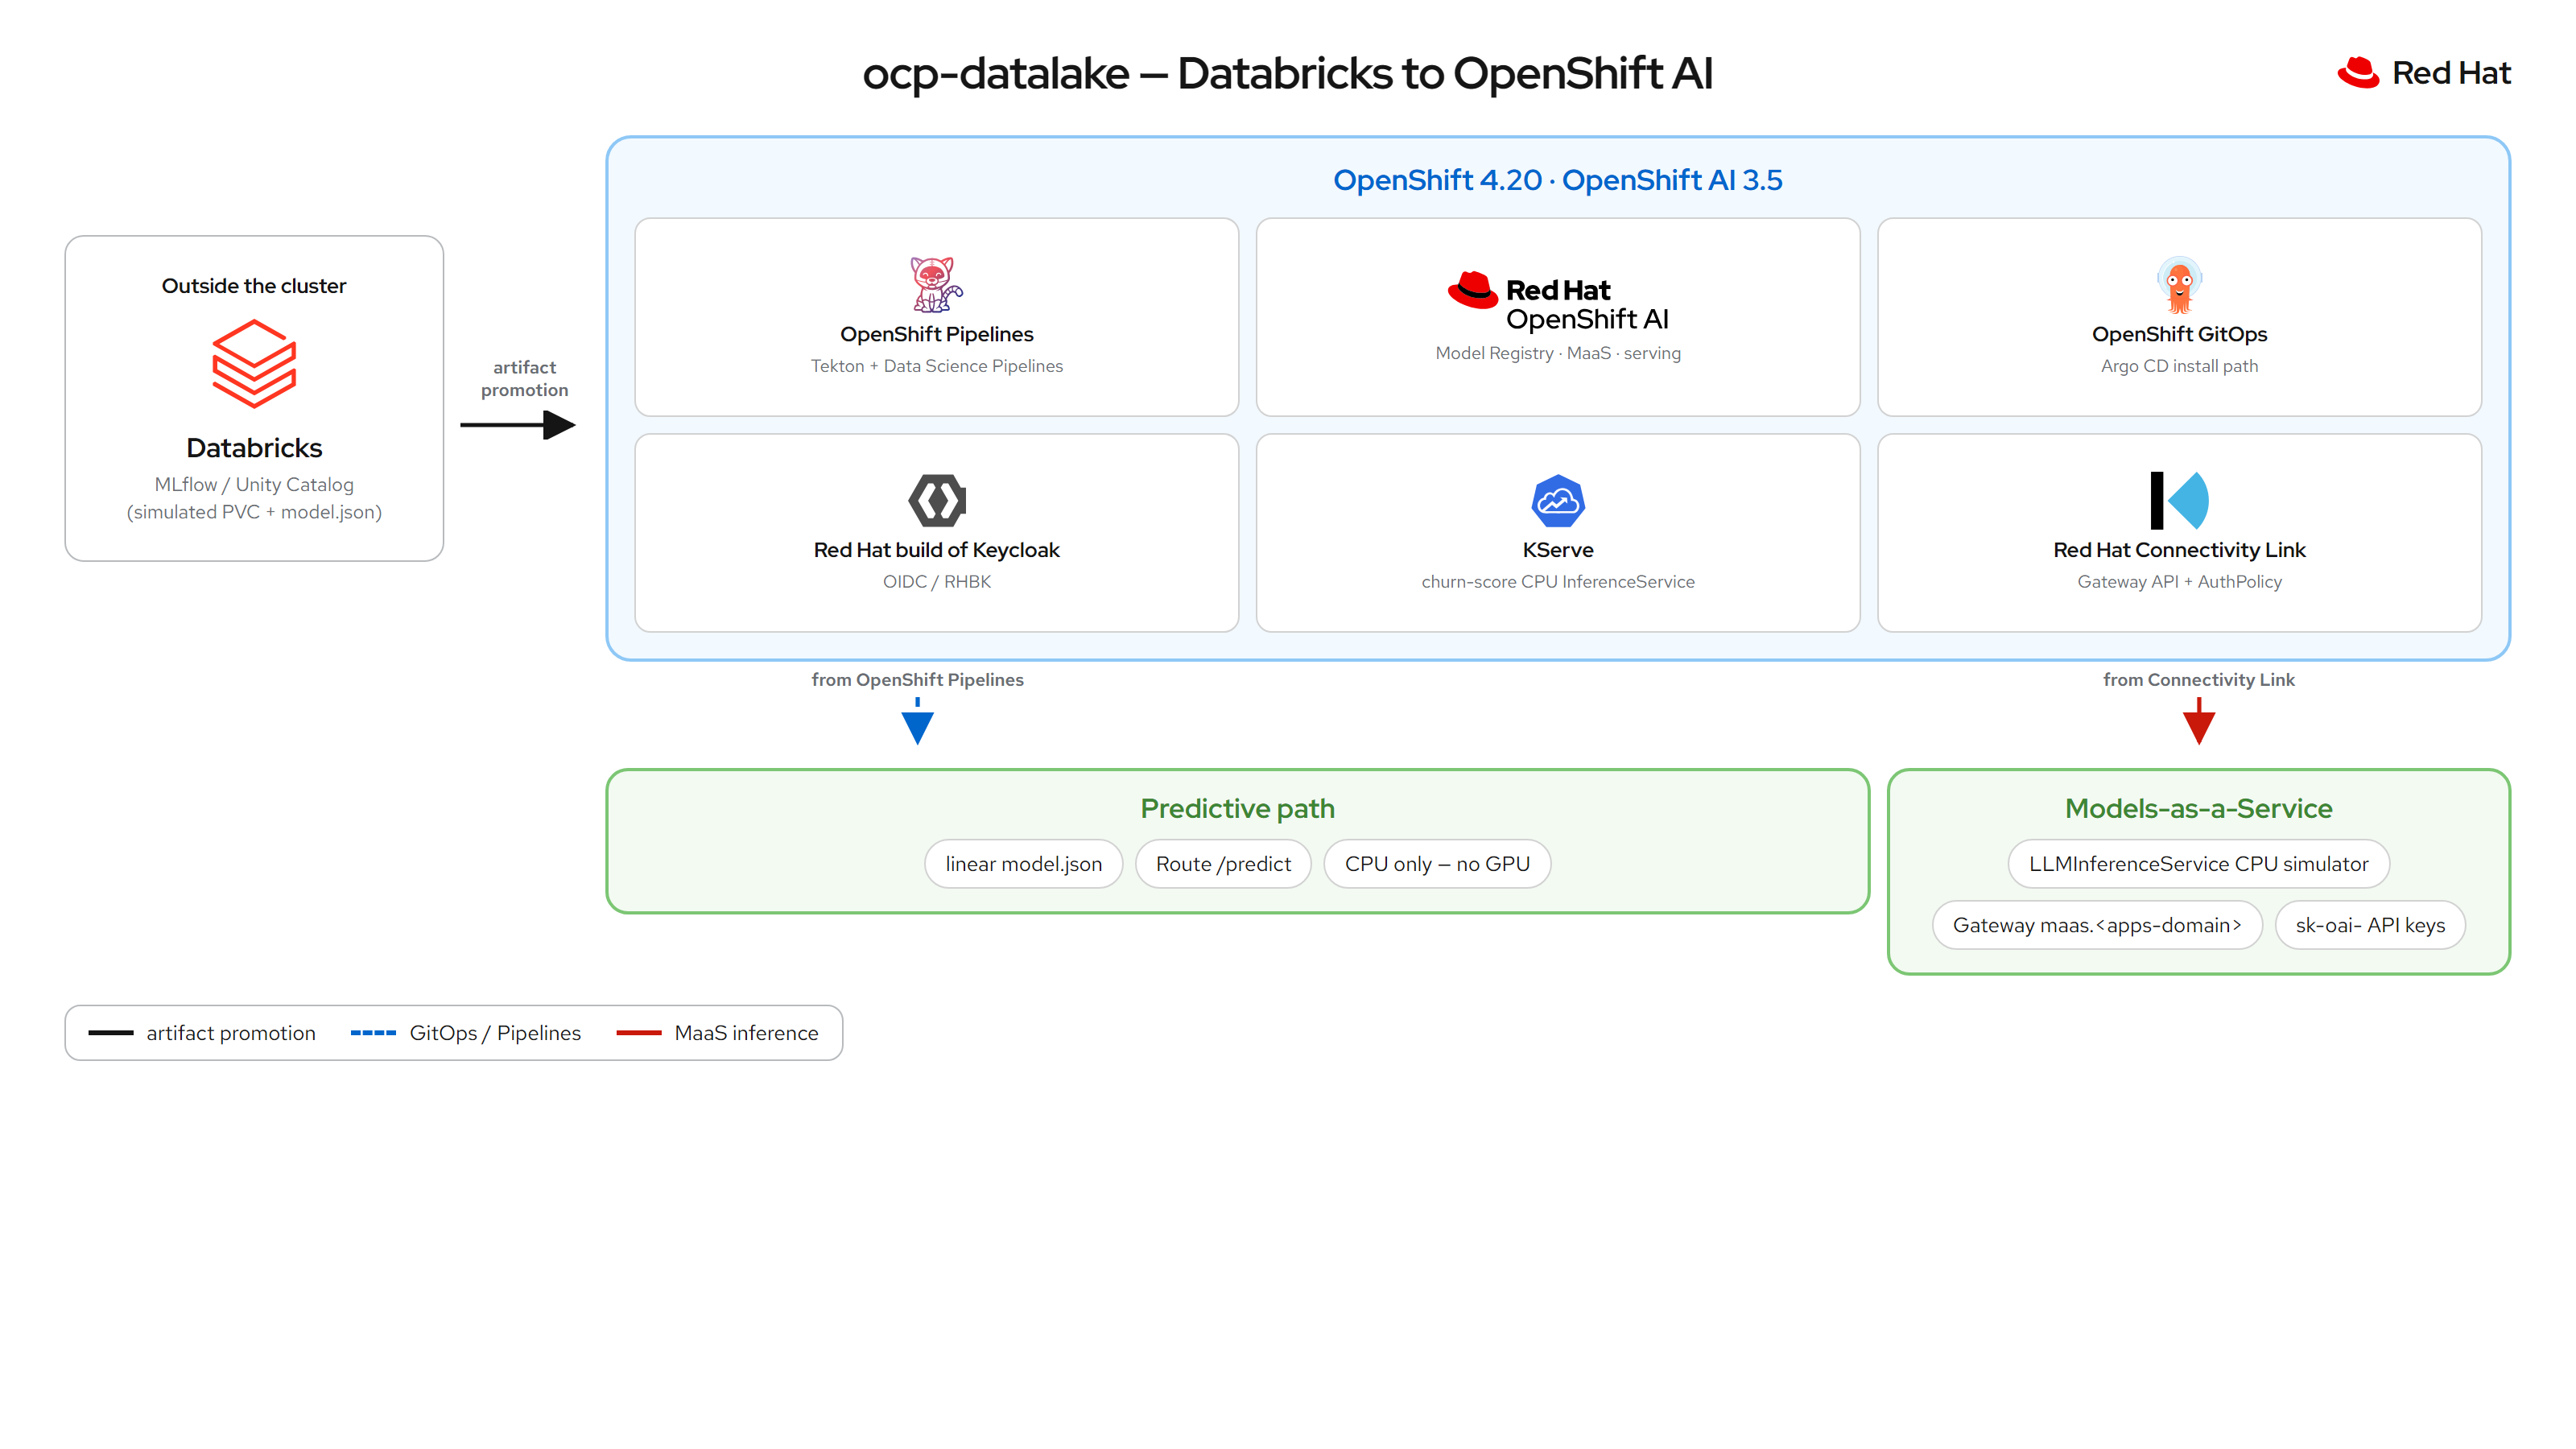Click the 'Outside the cluster' label
Image resolution: width=2576 pixels, height=1449 pixels.
tap(254, 286)
